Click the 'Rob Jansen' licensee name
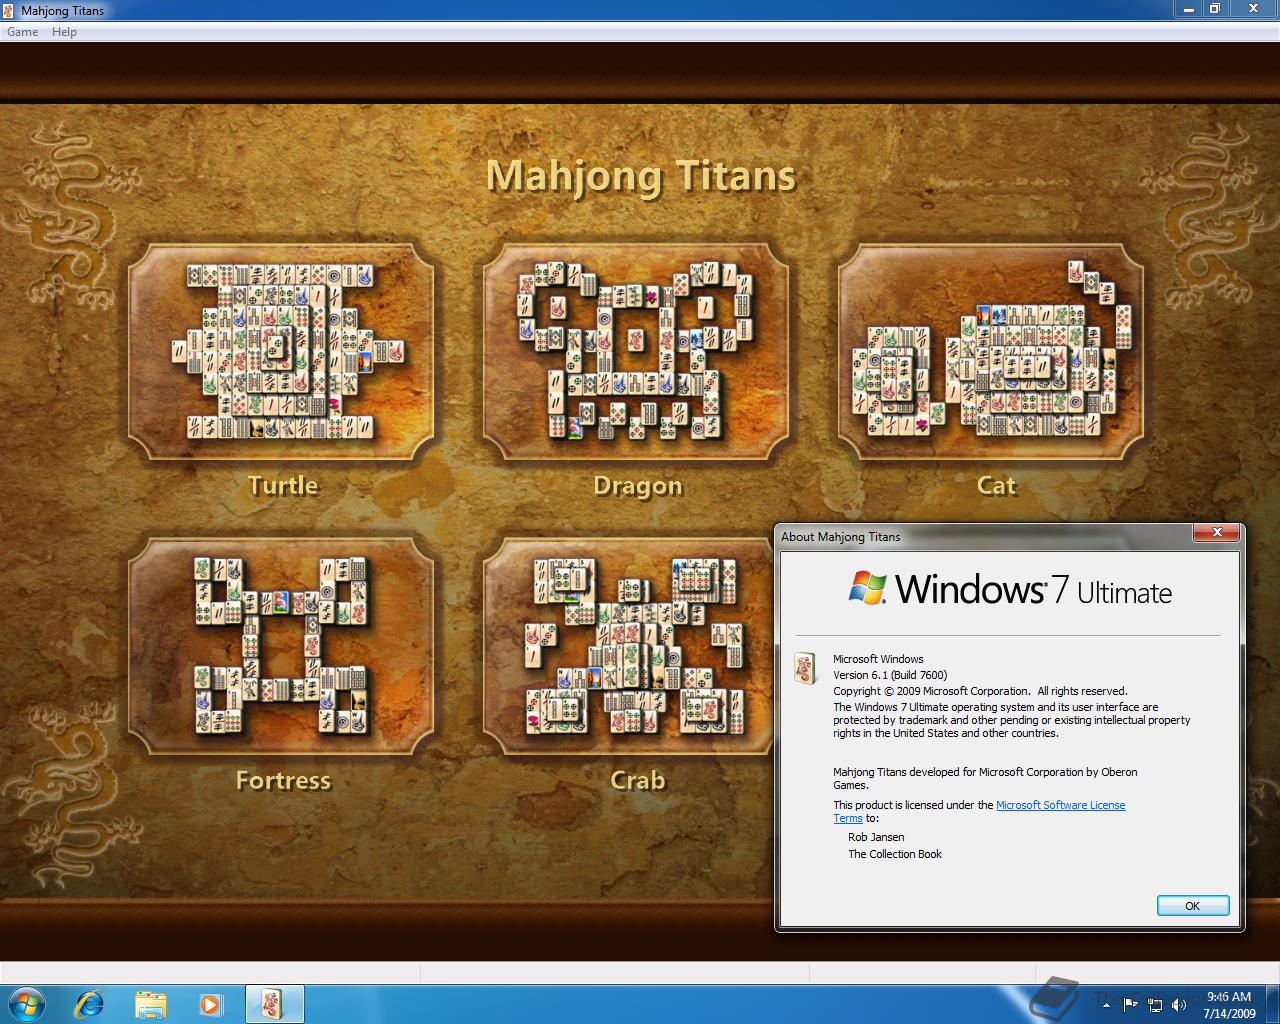 876,838
